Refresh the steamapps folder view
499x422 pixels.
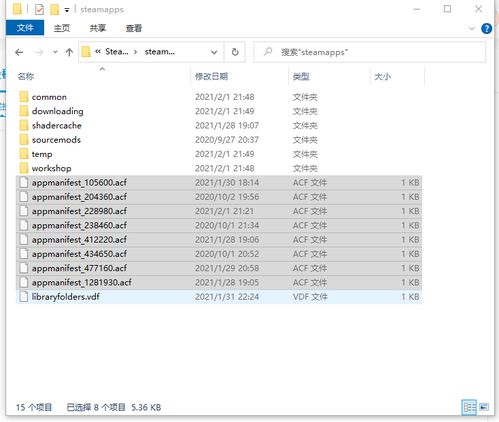(x=235, y=52)
